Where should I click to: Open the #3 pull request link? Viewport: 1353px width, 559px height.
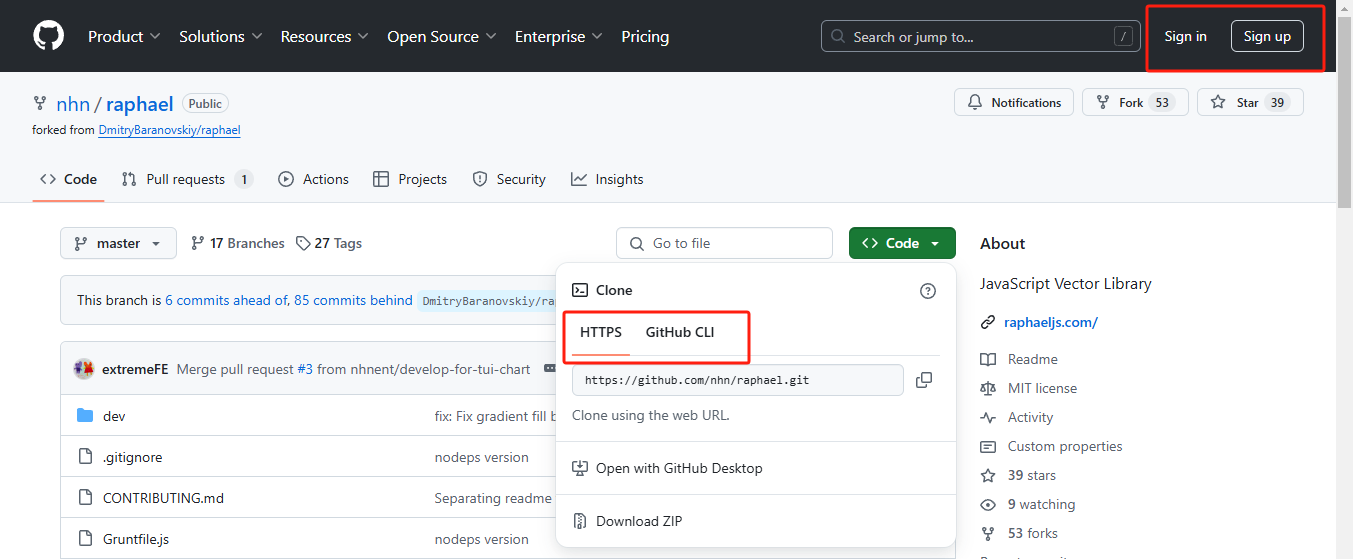click(x=305, y=369)
